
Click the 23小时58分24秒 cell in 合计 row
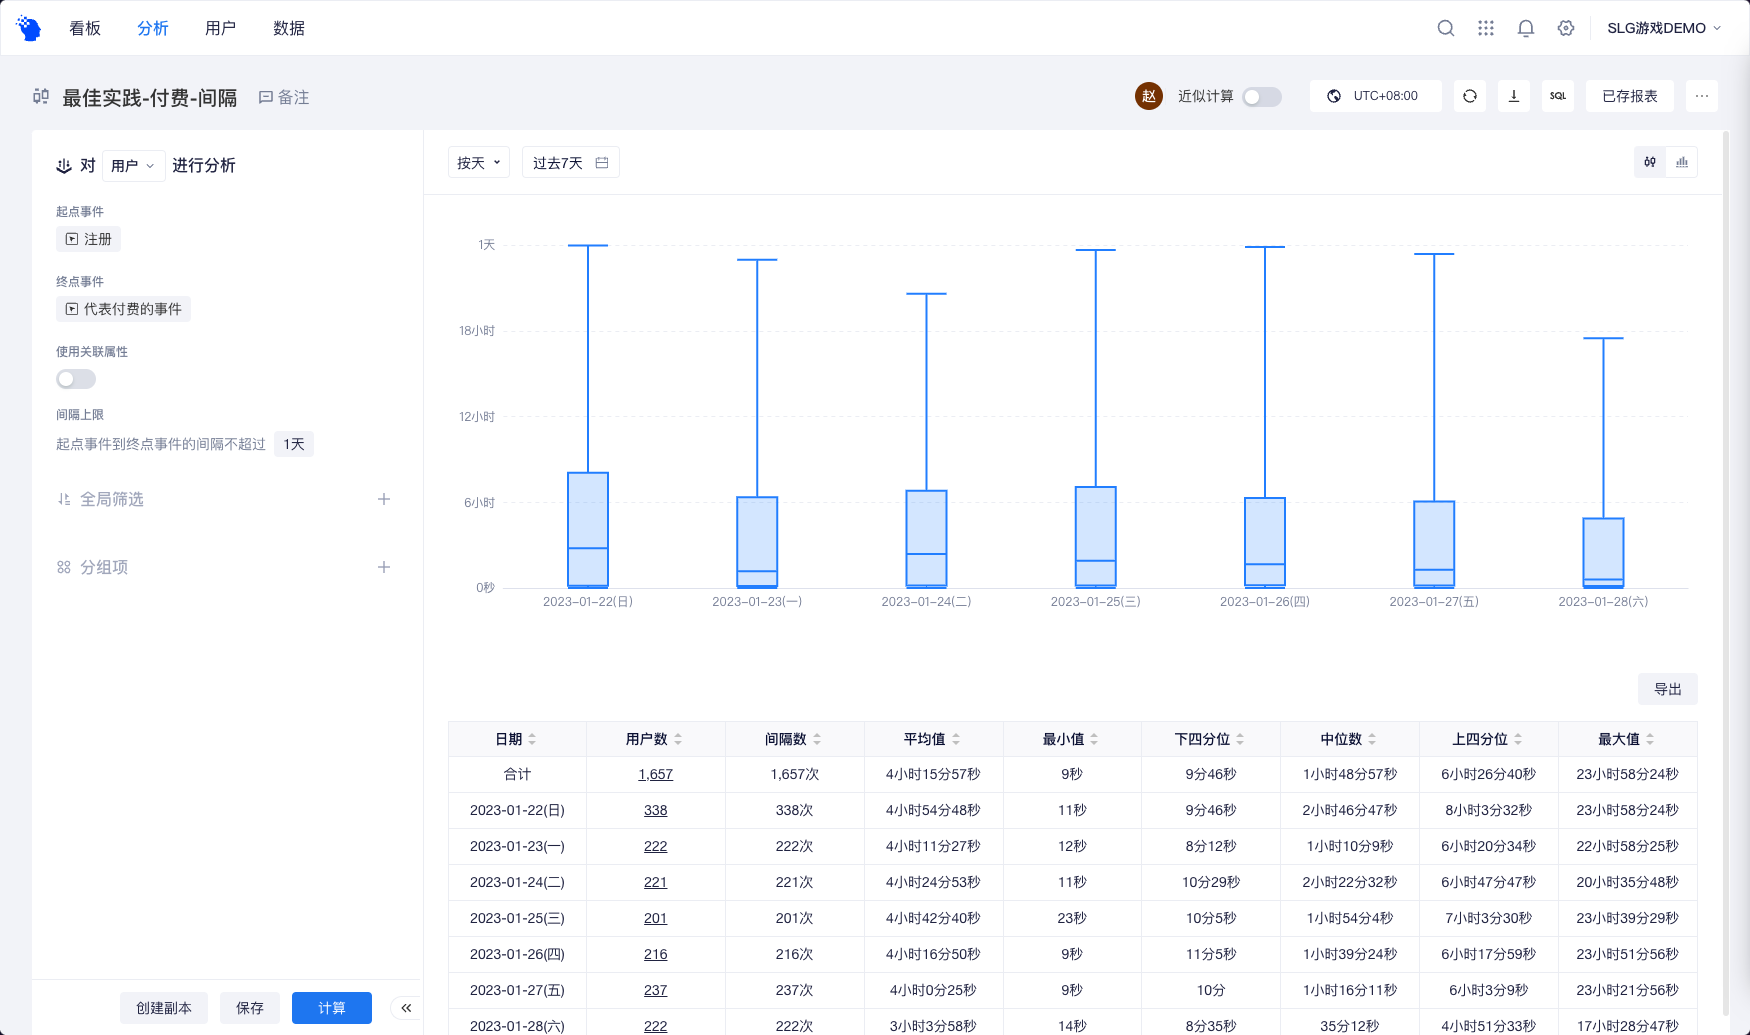tap(1628, 774)
